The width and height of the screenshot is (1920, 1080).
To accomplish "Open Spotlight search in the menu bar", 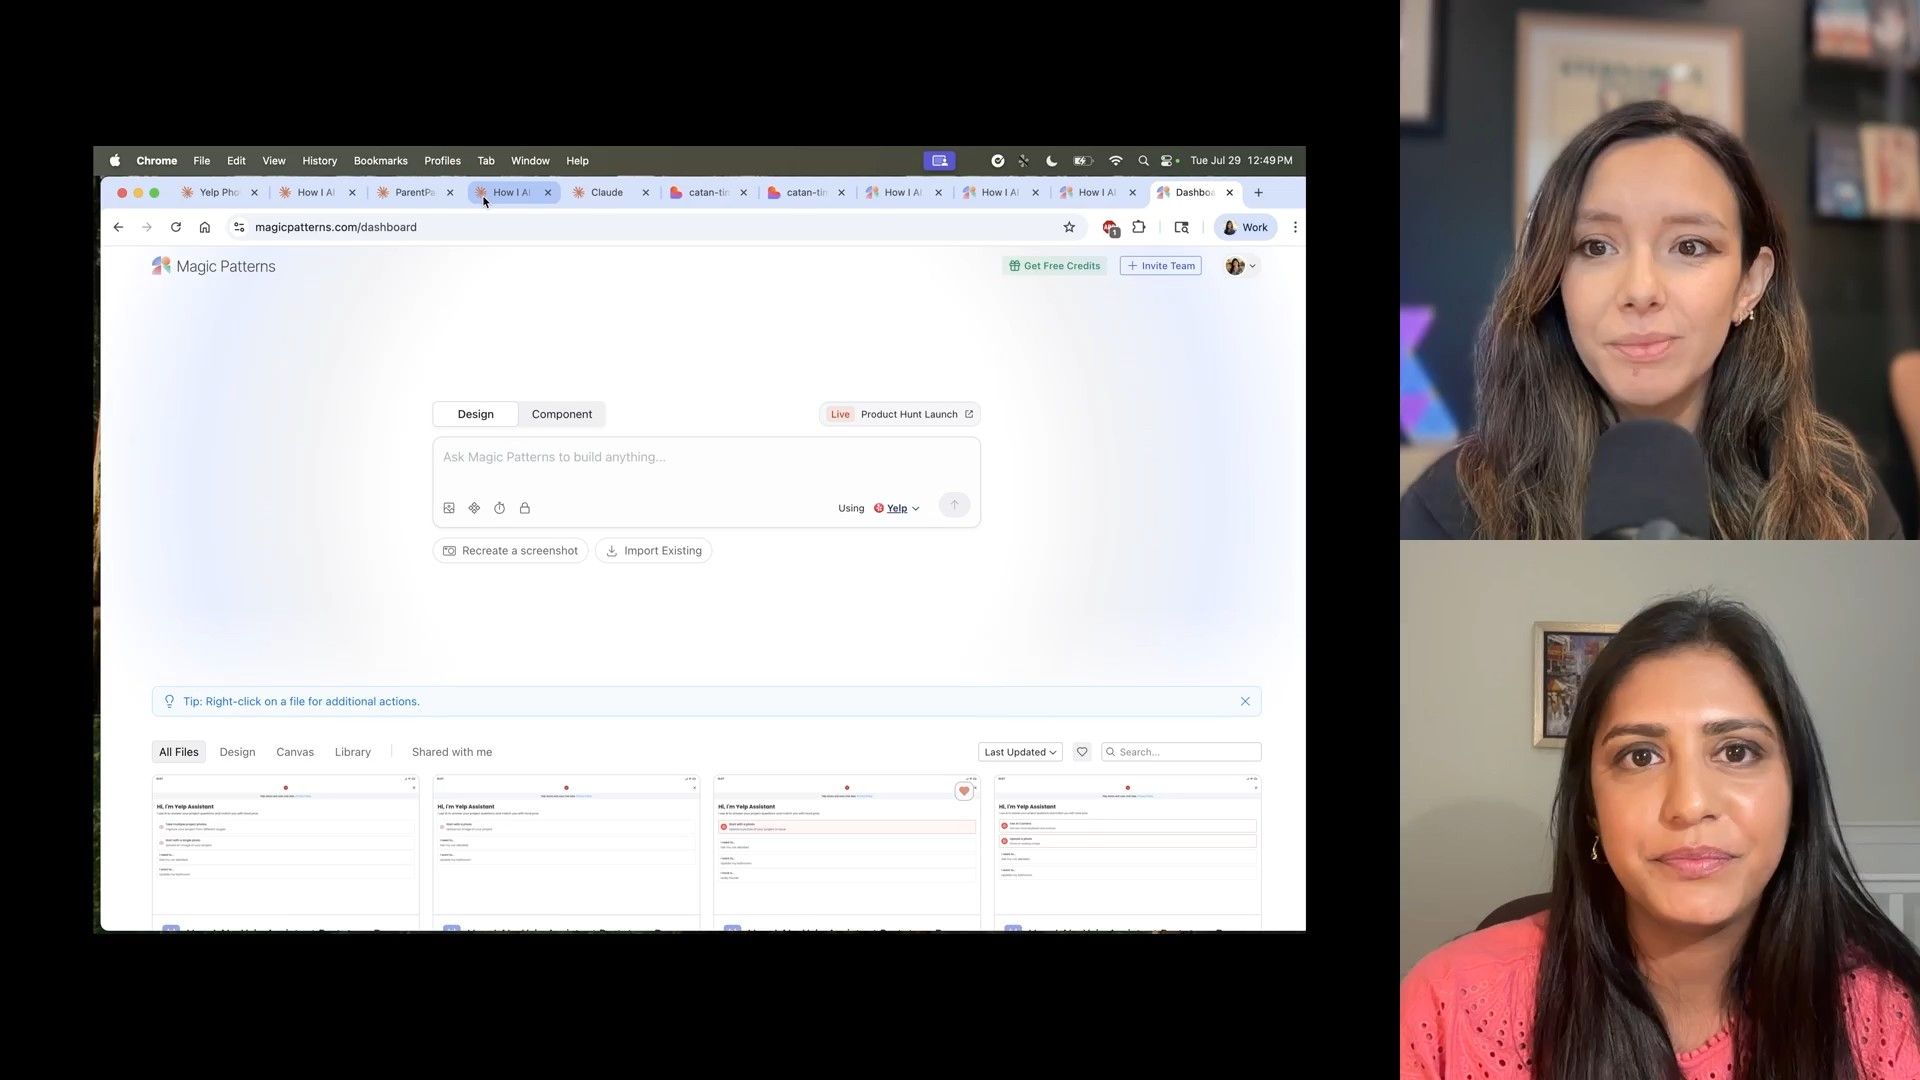I will 1143,160.
